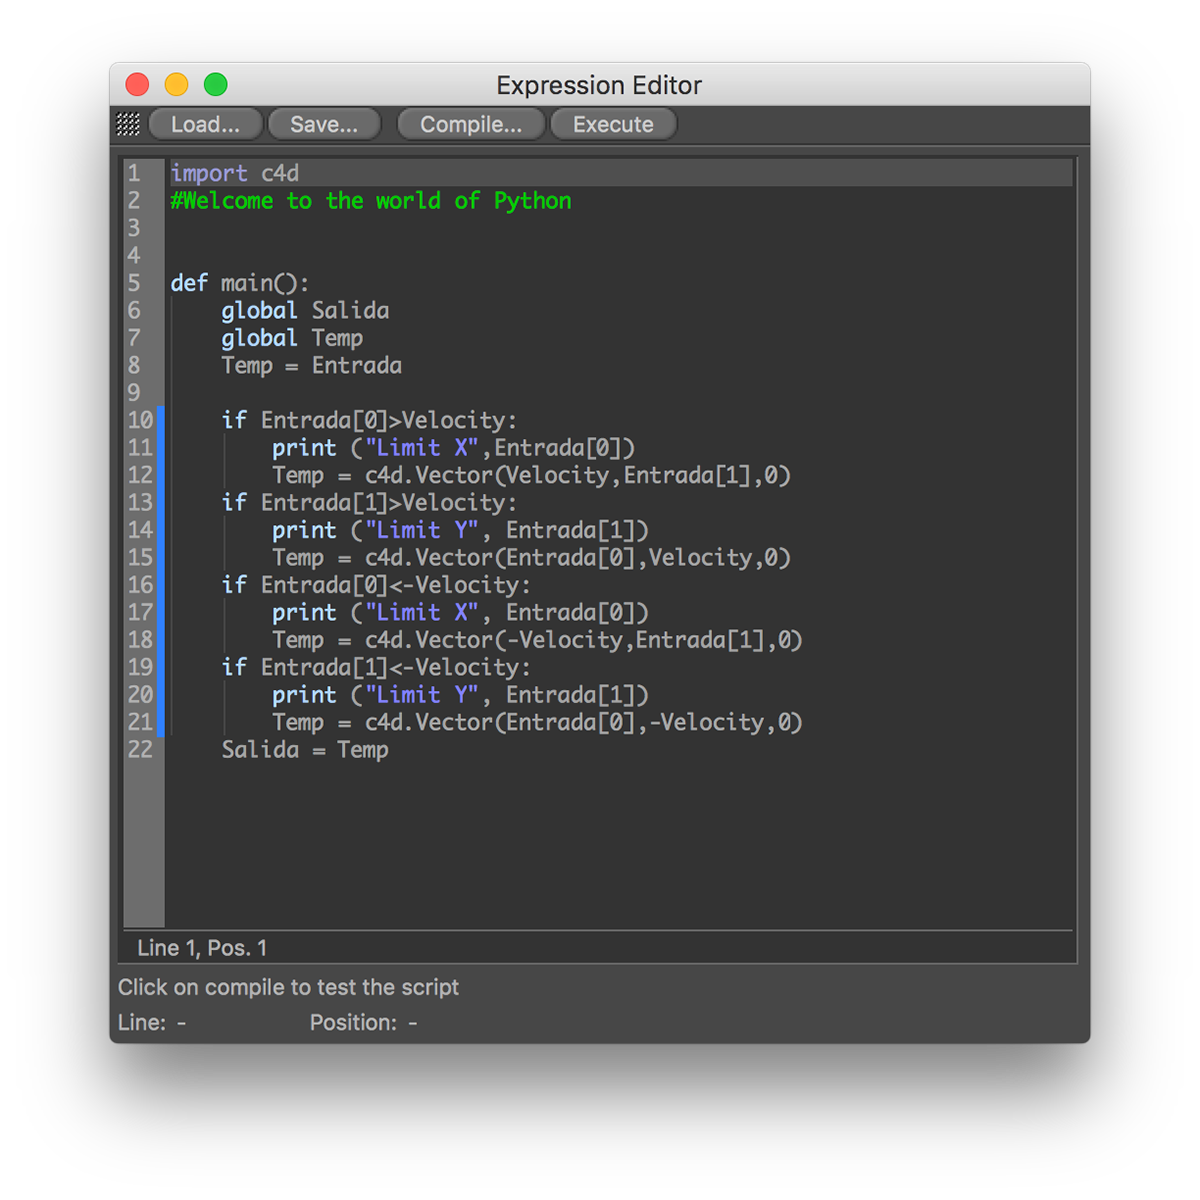Click the dotted grip icon beside Load

[128, 124]
